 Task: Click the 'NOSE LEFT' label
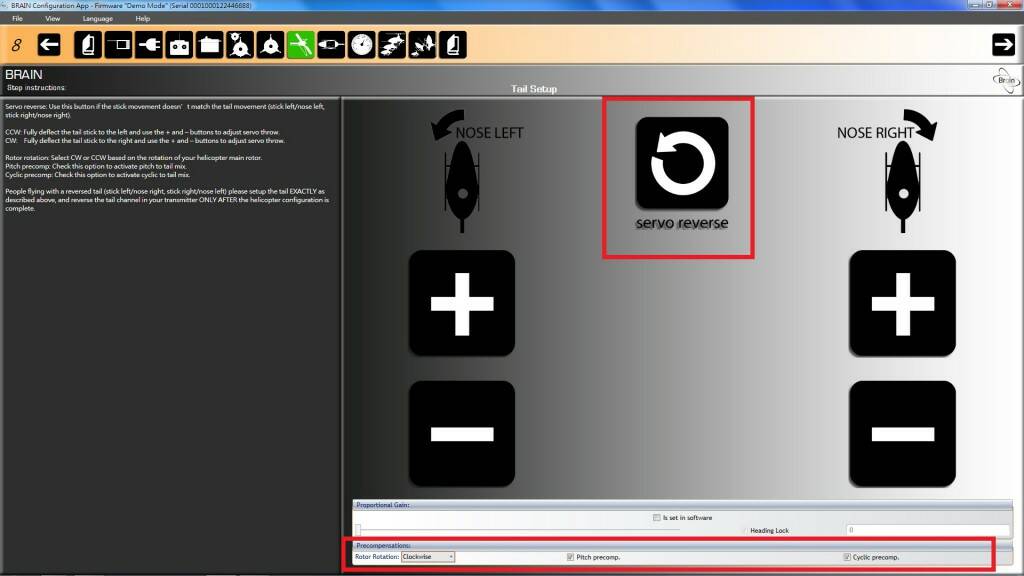point(489,133)
